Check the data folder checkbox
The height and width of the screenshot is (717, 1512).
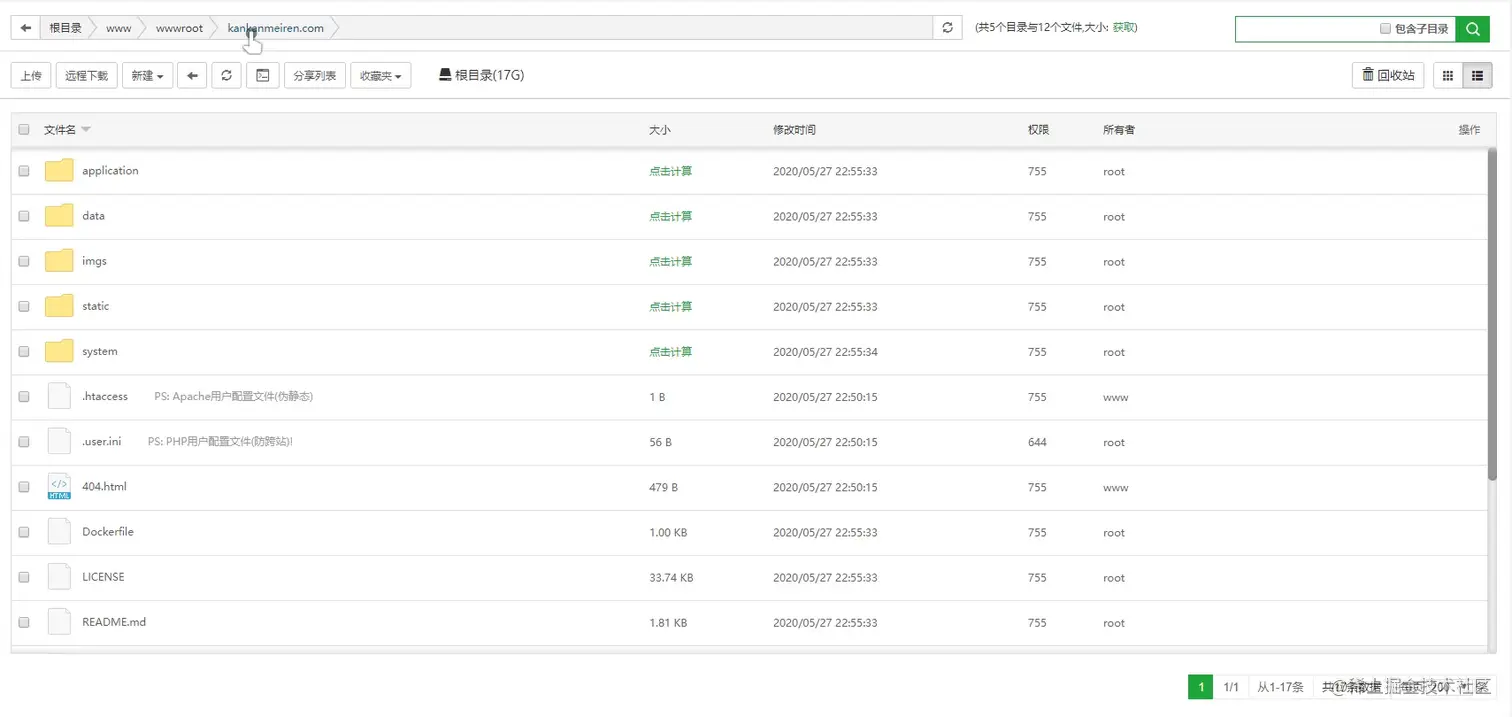click(x=24, y=216)
